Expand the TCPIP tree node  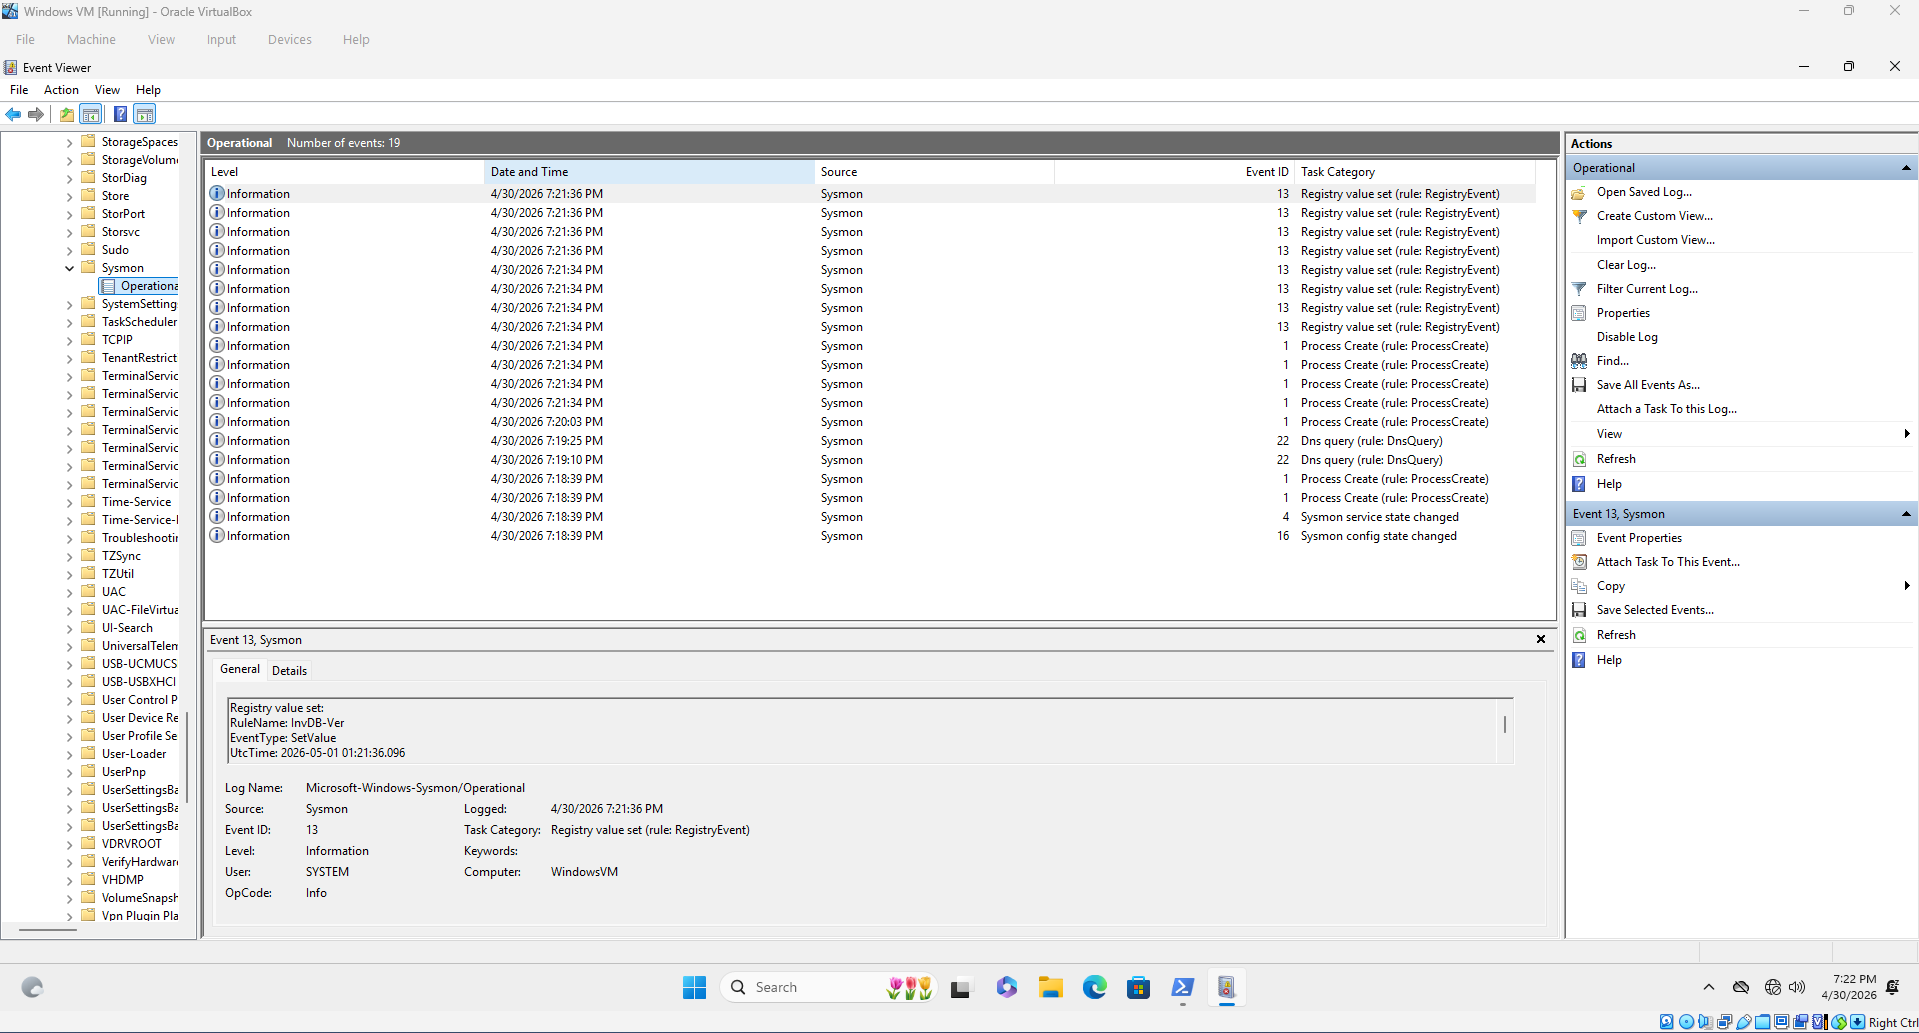[70, 340]
